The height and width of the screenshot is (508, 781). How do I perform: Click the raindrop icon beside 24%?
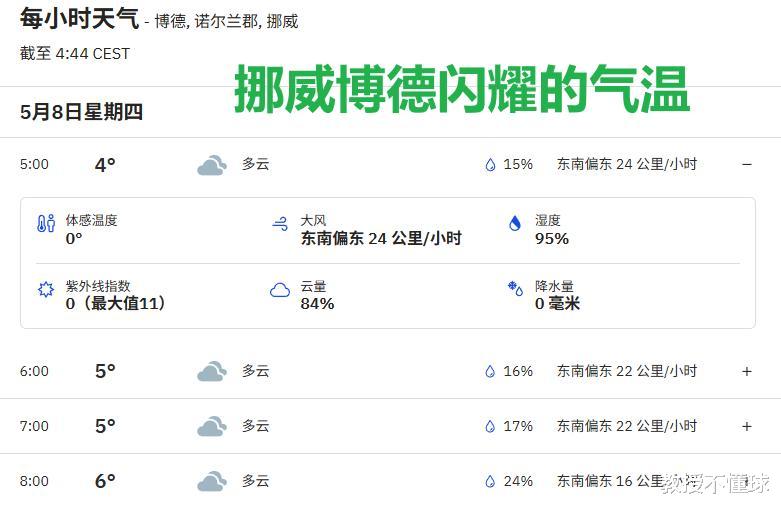pos(490,482)
